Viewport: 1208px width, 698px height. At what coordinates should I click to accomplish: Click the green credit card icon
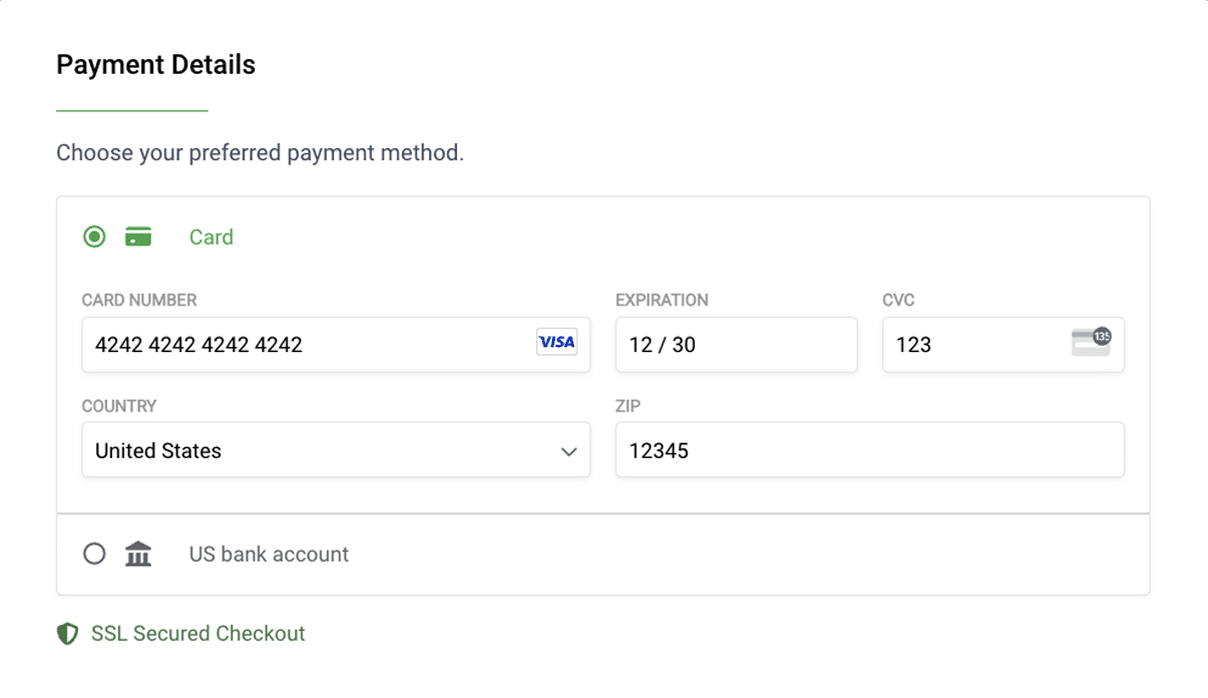(x=138, y=237)
